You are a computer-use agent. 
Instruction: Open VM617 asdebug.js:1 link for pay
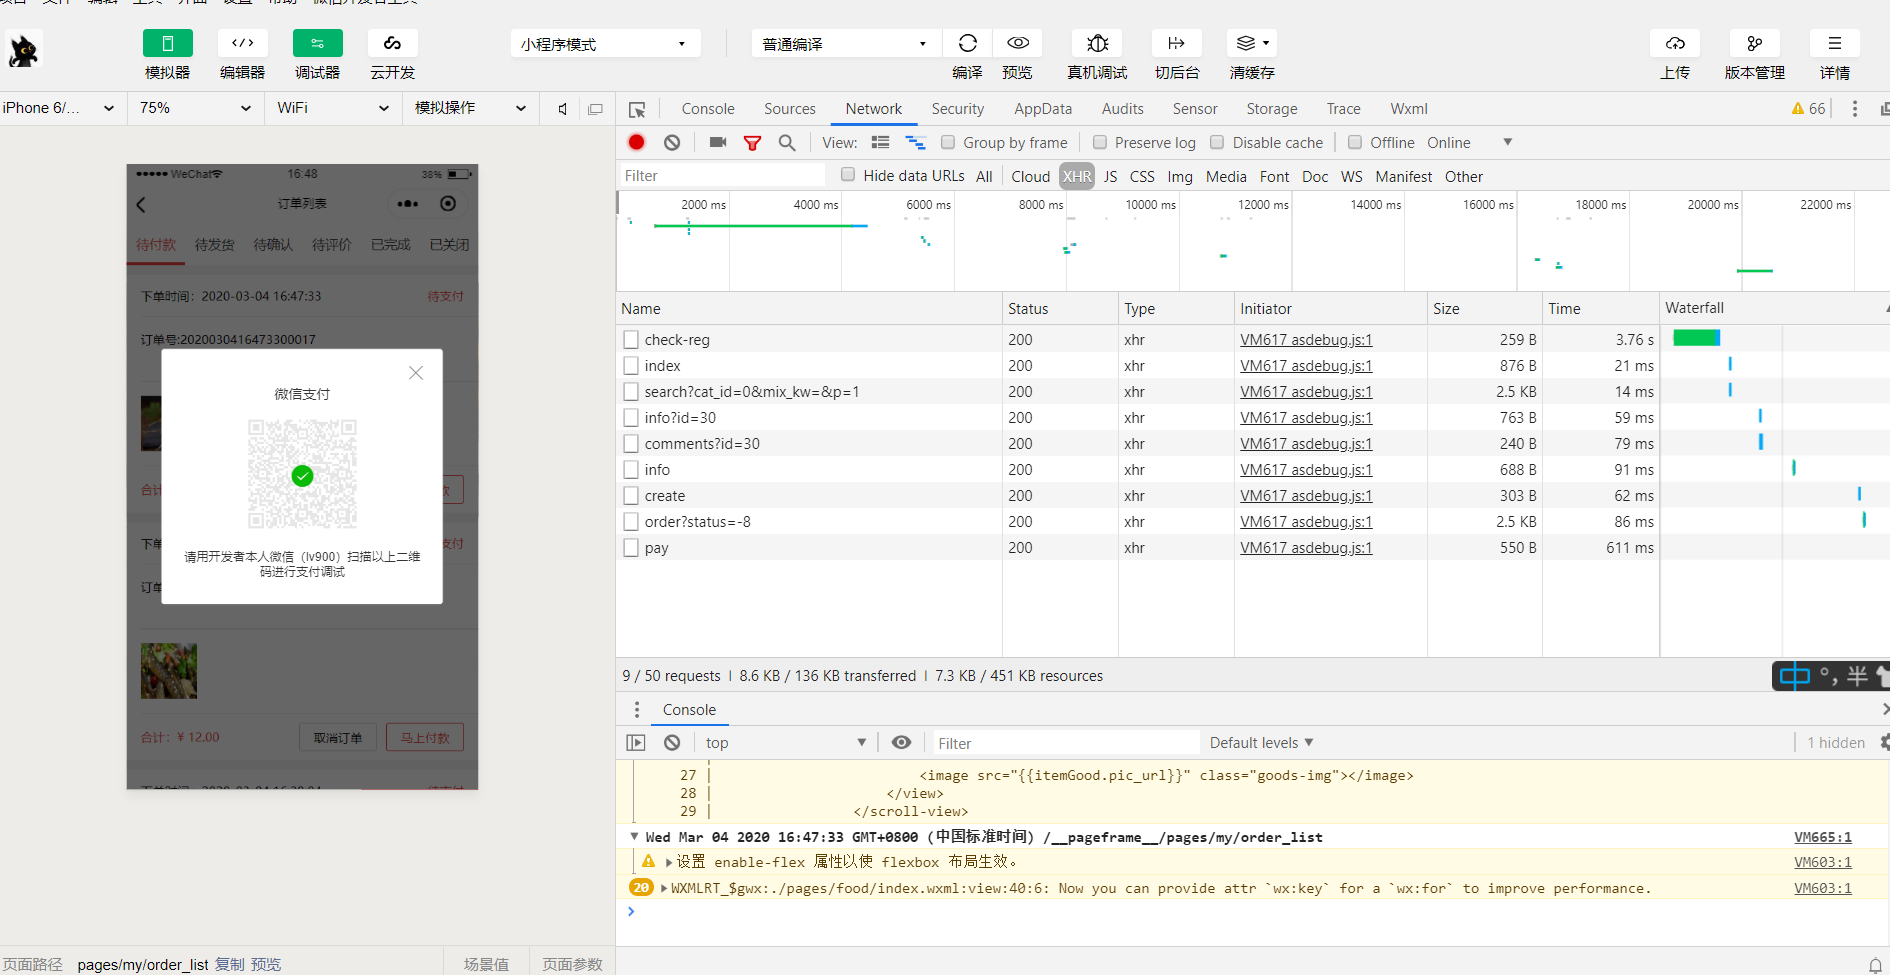coord(1306,547)
